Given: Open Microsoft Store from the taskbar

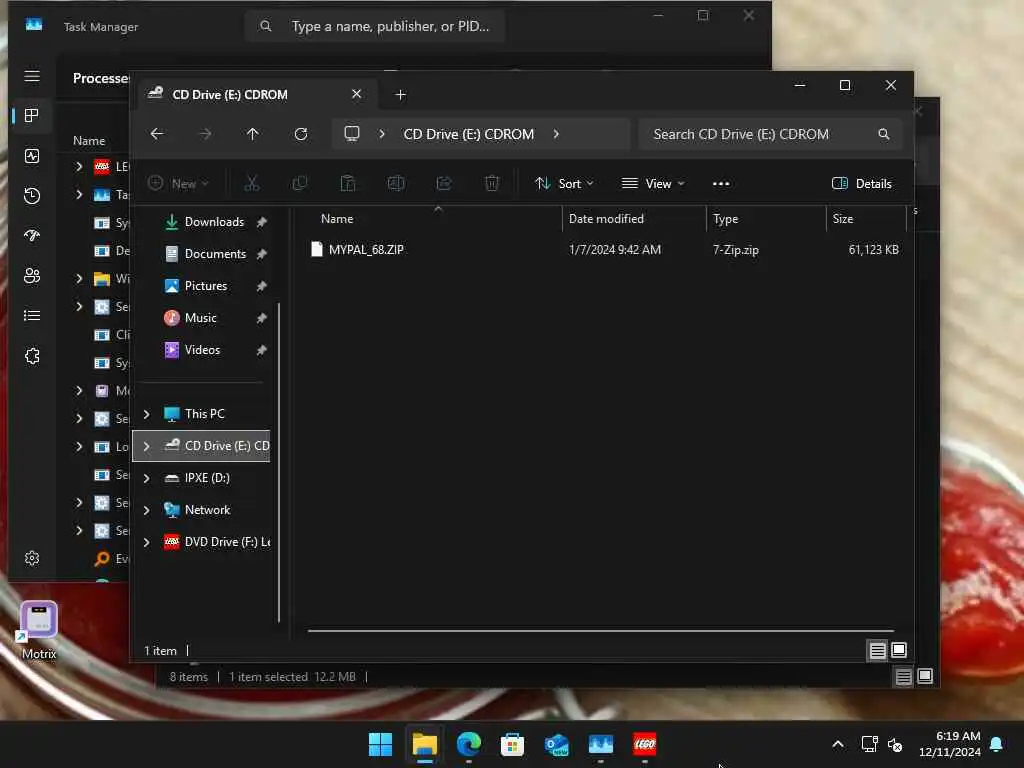Looking at the screenshot, I should pos(512,744).
